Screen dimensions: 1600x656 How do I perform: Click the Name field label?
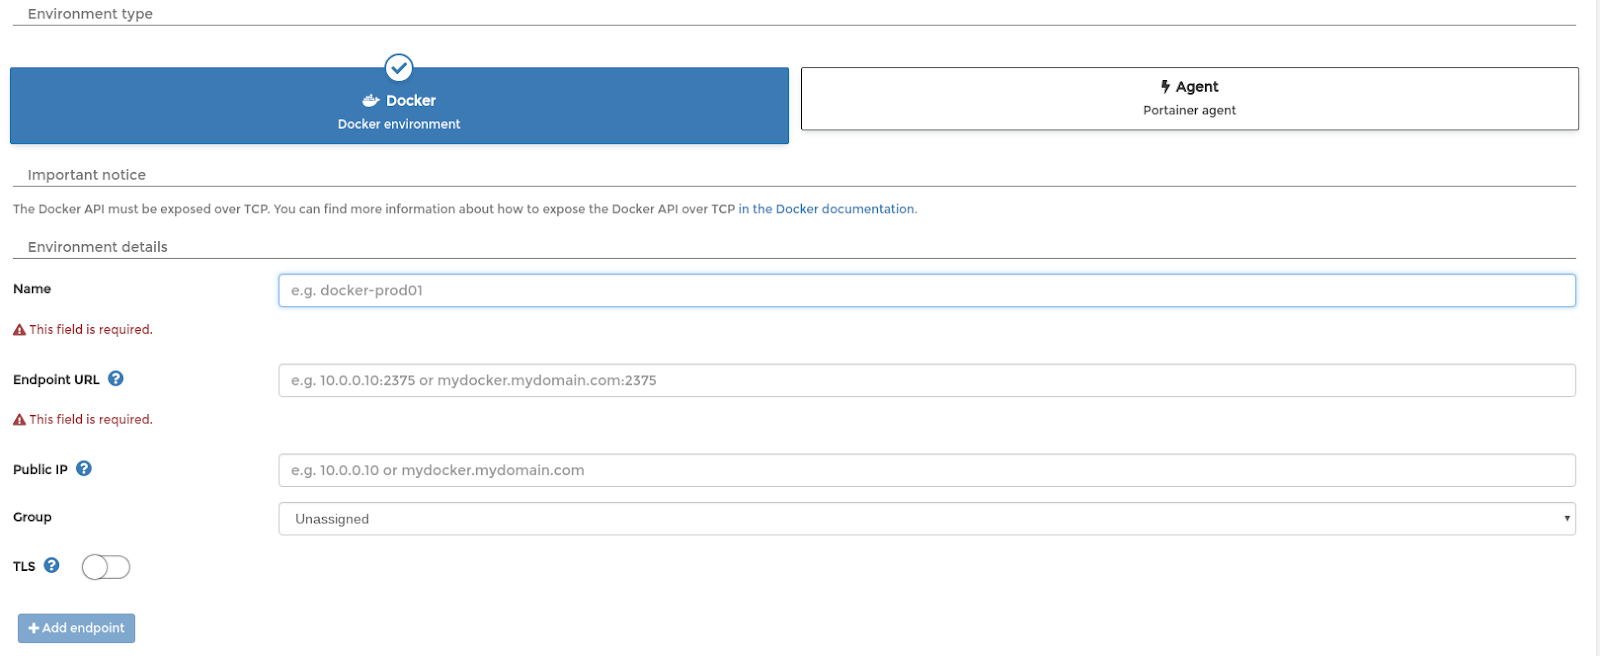pos(32,289)
